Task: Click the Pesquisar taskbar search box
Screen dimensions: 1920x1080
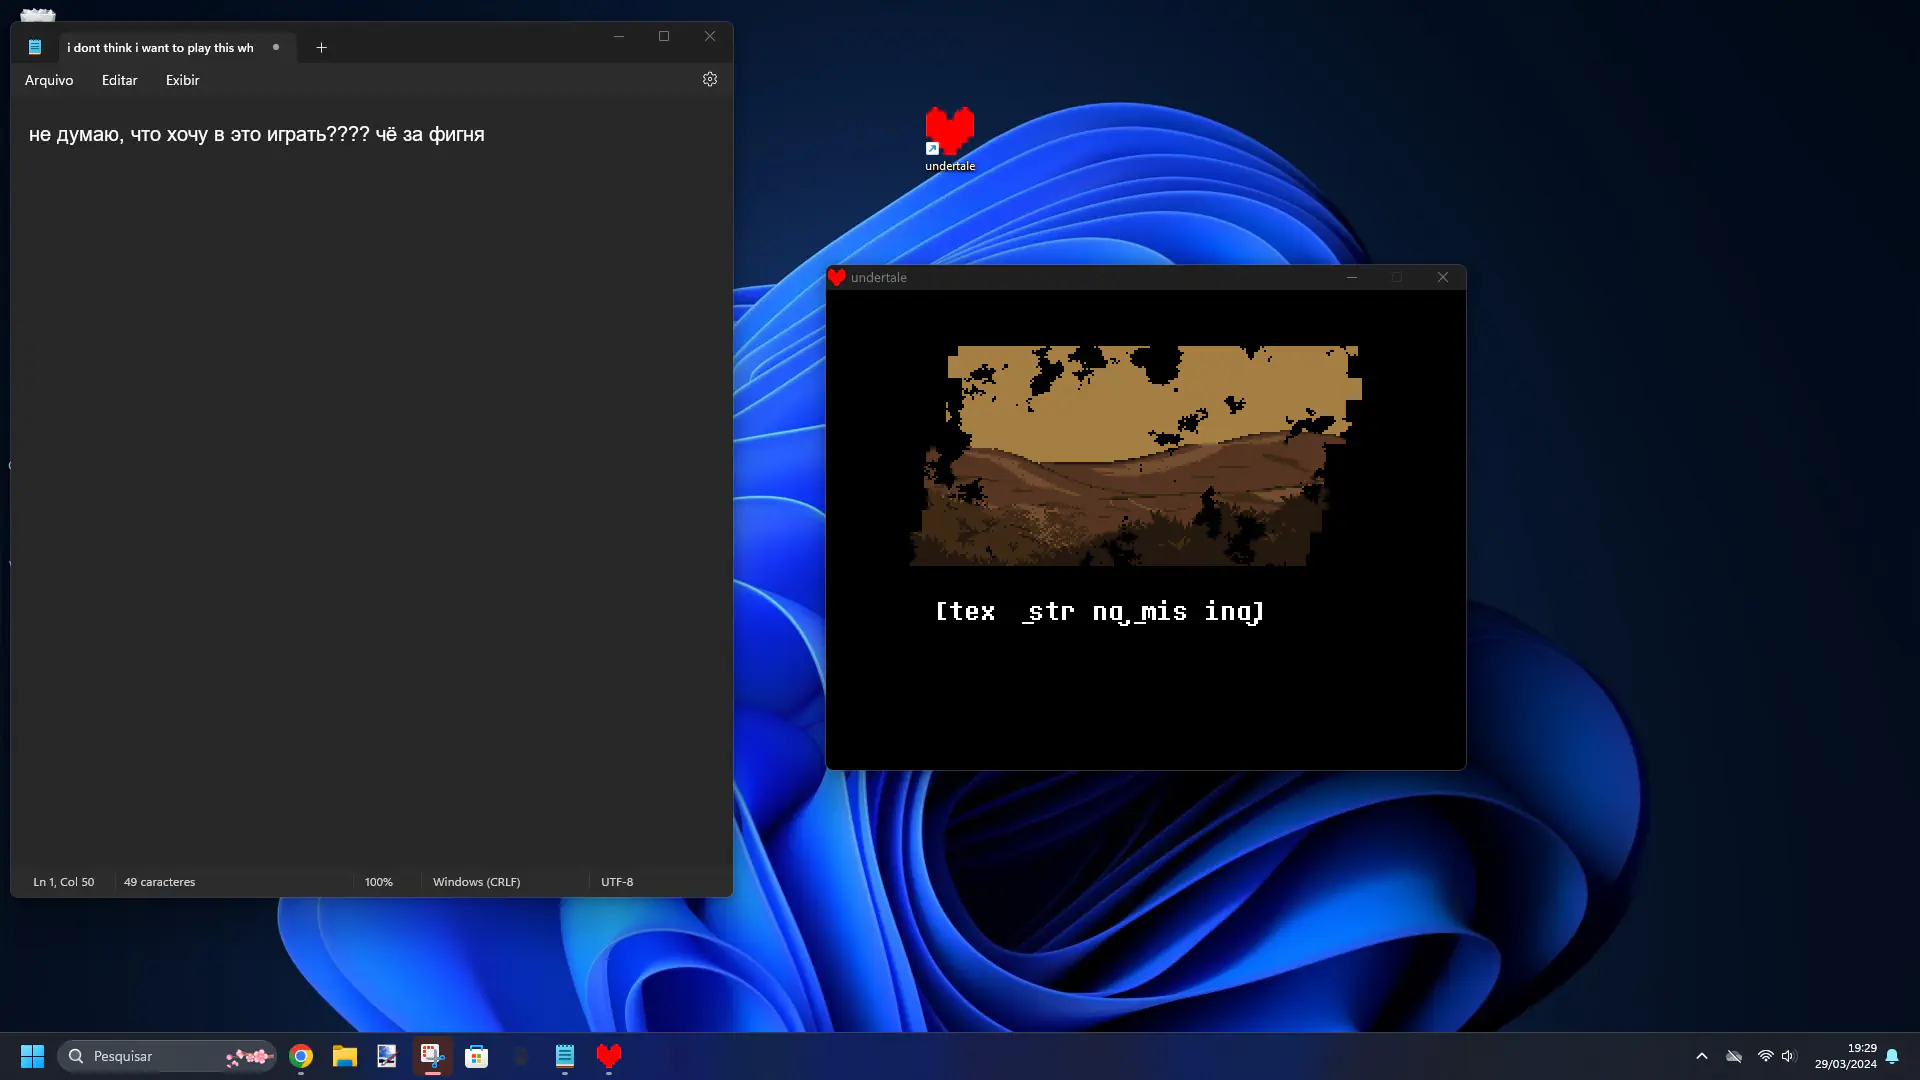Action: click(x=150, y=1056)
